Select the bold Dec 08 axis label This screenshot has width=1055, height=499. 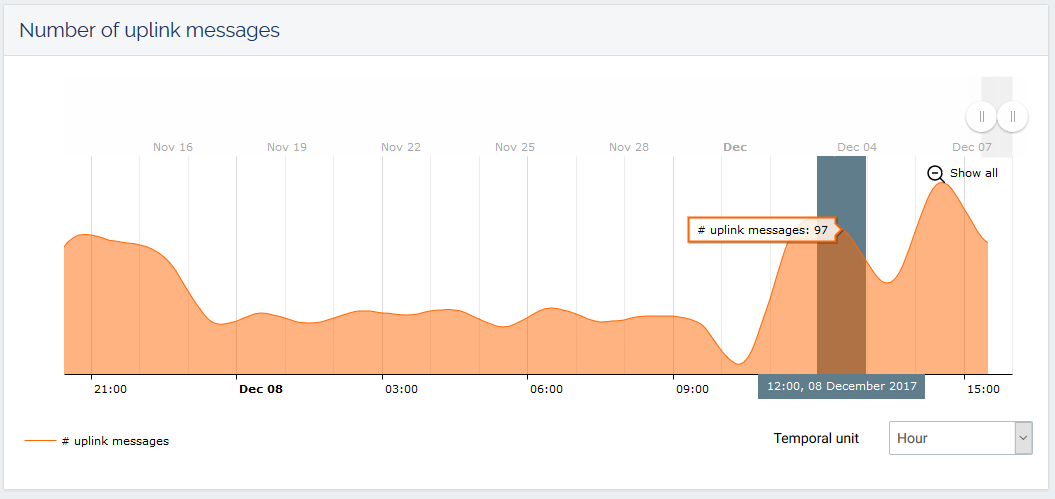tap(261, 389)
